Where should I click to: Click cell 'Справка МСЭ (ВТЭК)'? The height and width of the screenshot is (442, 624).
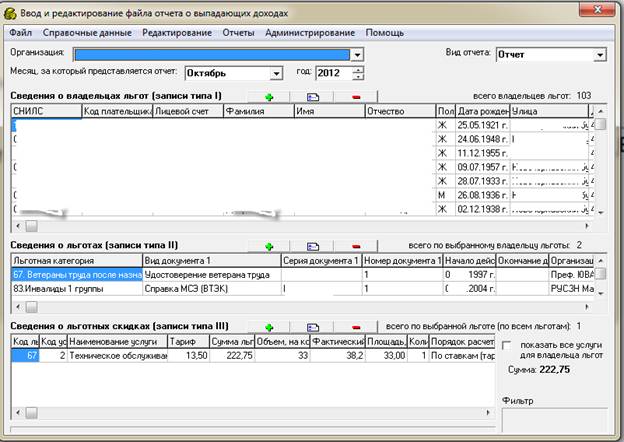[x=212, y=289]
